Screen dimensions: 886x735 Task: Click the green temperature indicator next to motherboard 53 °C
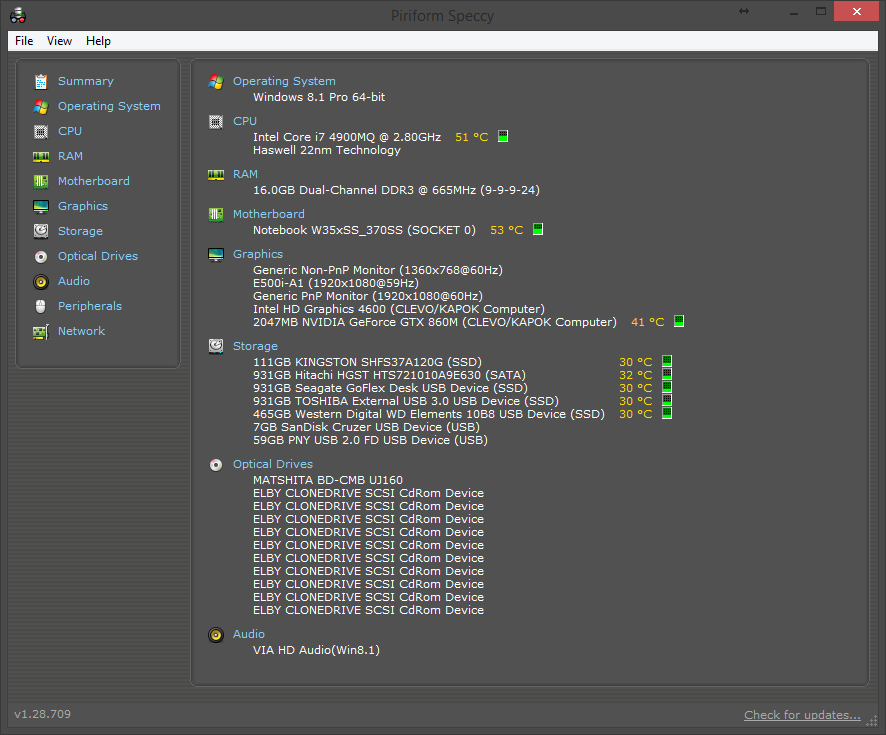click(538, 229)
